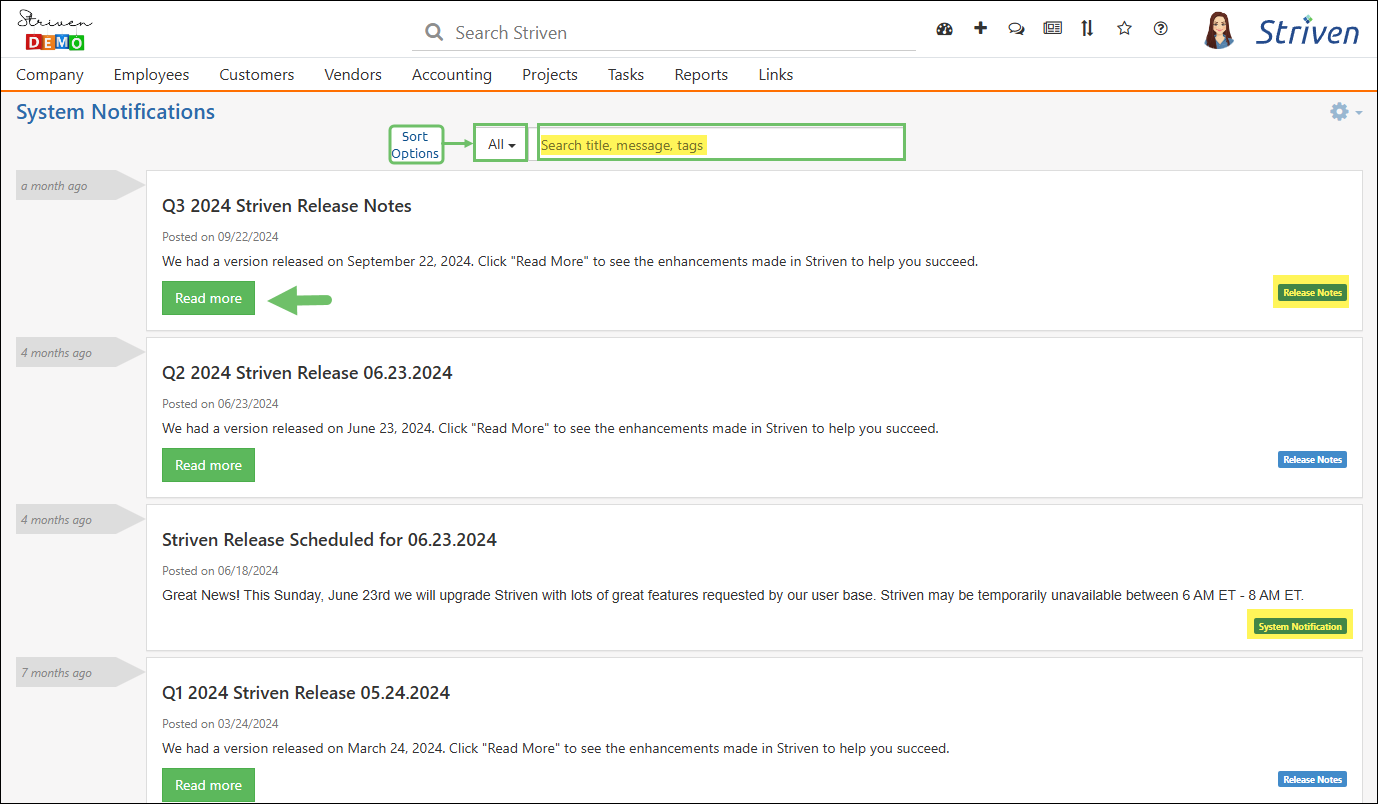Click the Q3 2024 Striven Release Notes title
1378x804 pixels.
pyautogui.click(x=287, y=206)
